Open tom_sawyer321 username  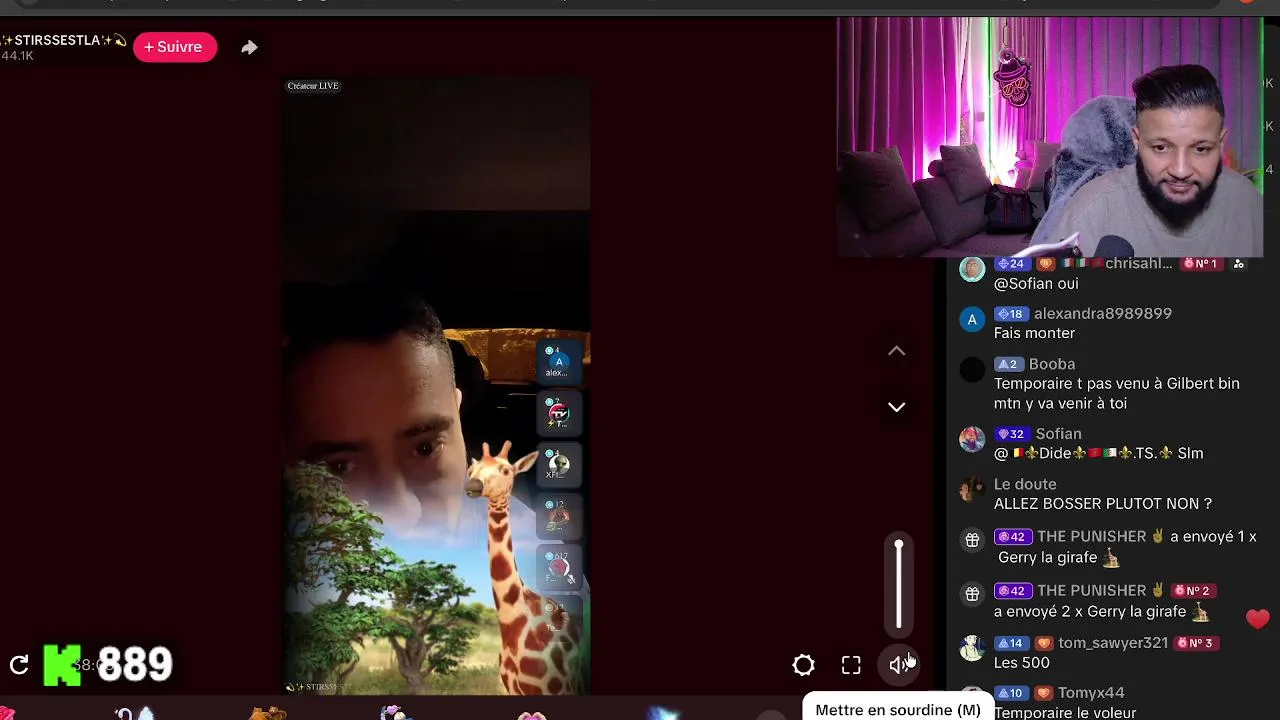(x=1113, y=643)
